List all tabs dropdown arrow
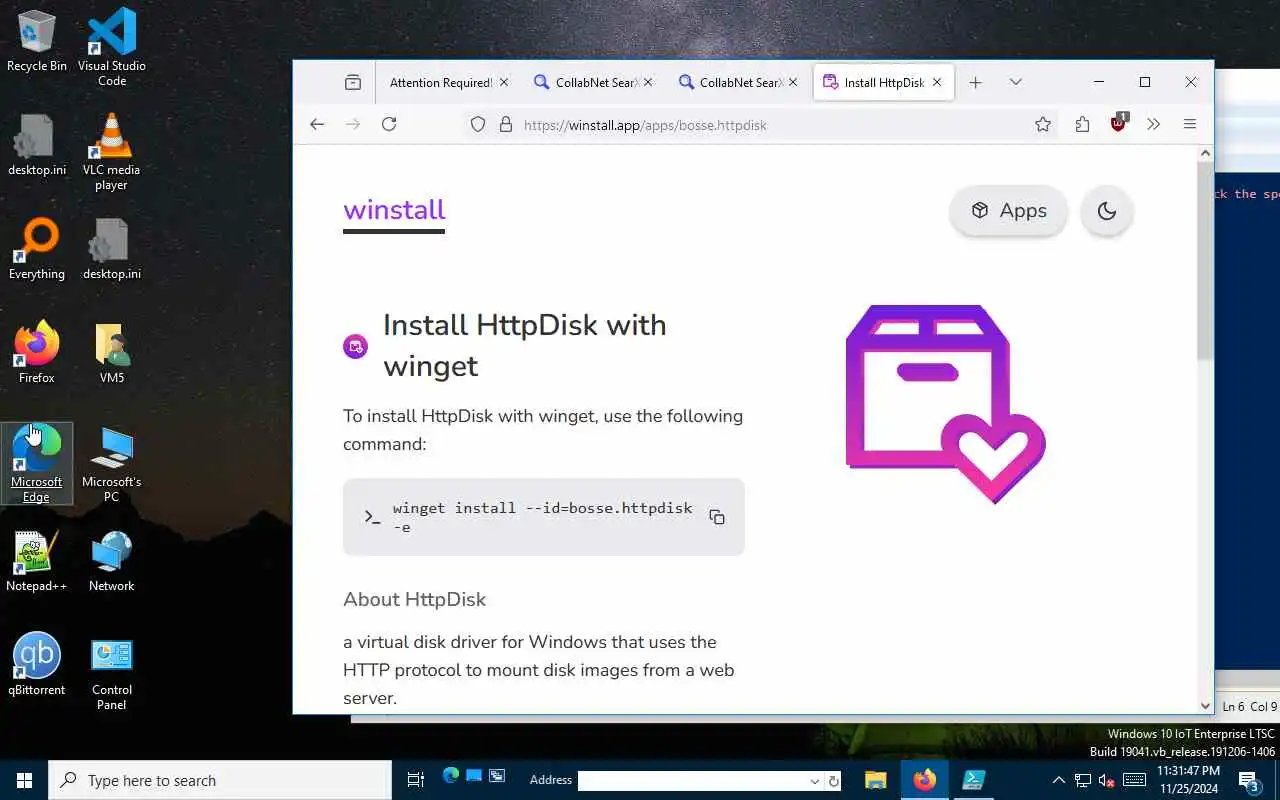The height and width of the screenshot is (800, 1280). tap(1015, 82)
